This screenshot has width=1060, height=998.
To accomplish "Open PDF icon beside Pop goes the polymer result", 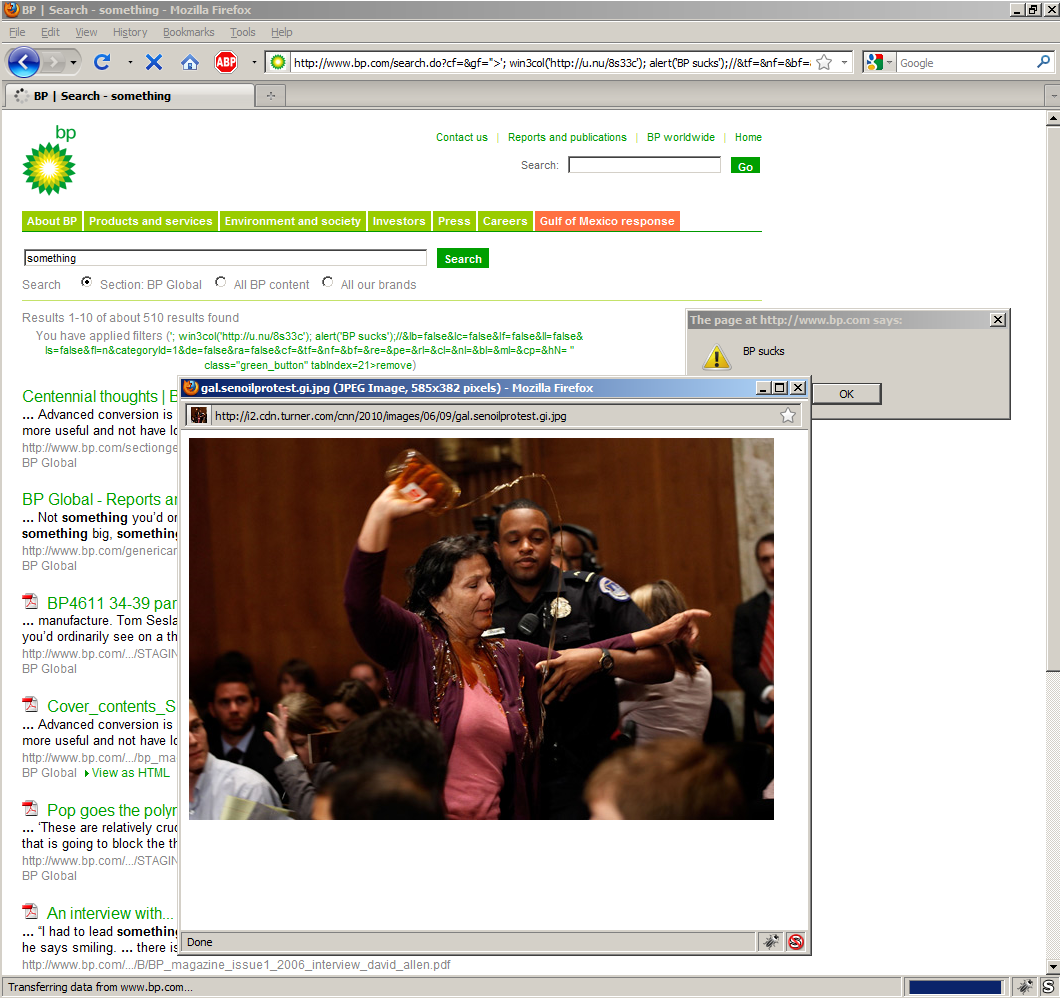I will point(30,808).
